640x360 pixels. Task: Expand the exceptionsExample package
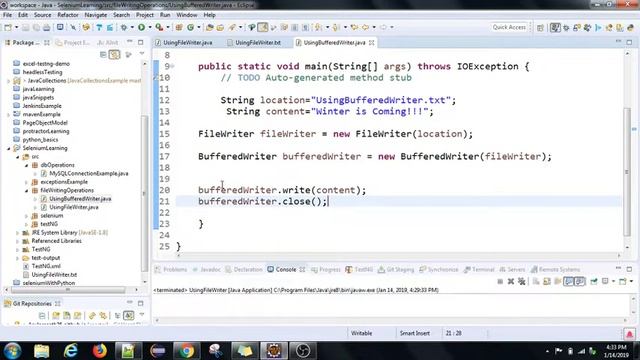point(27,182)
